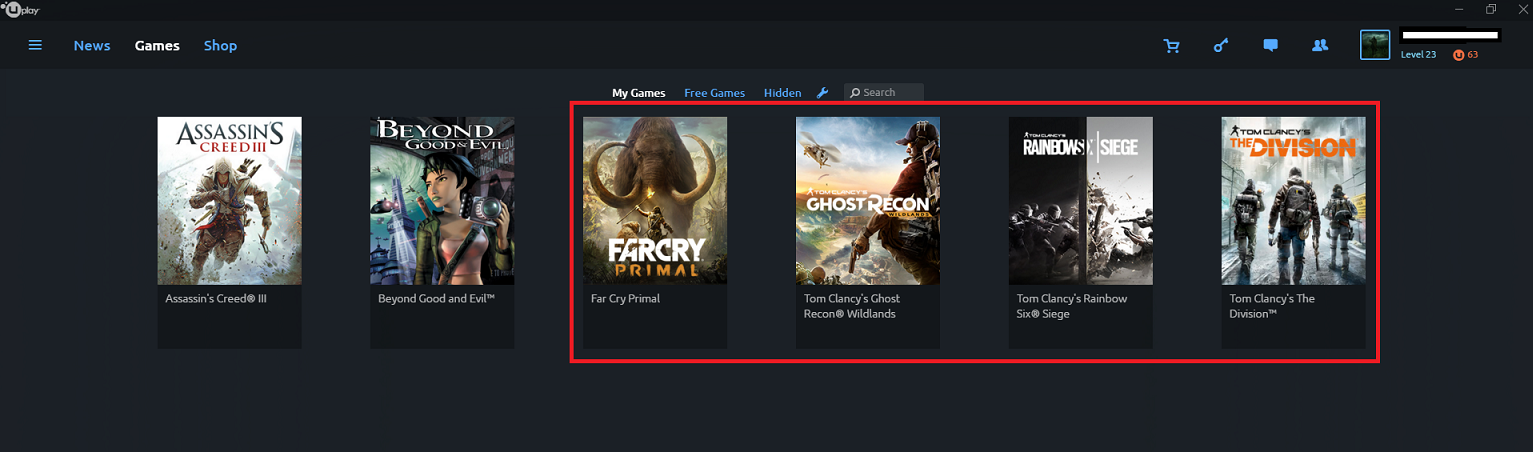
Task: Open the hamburger menu icon
Action: 35,45
